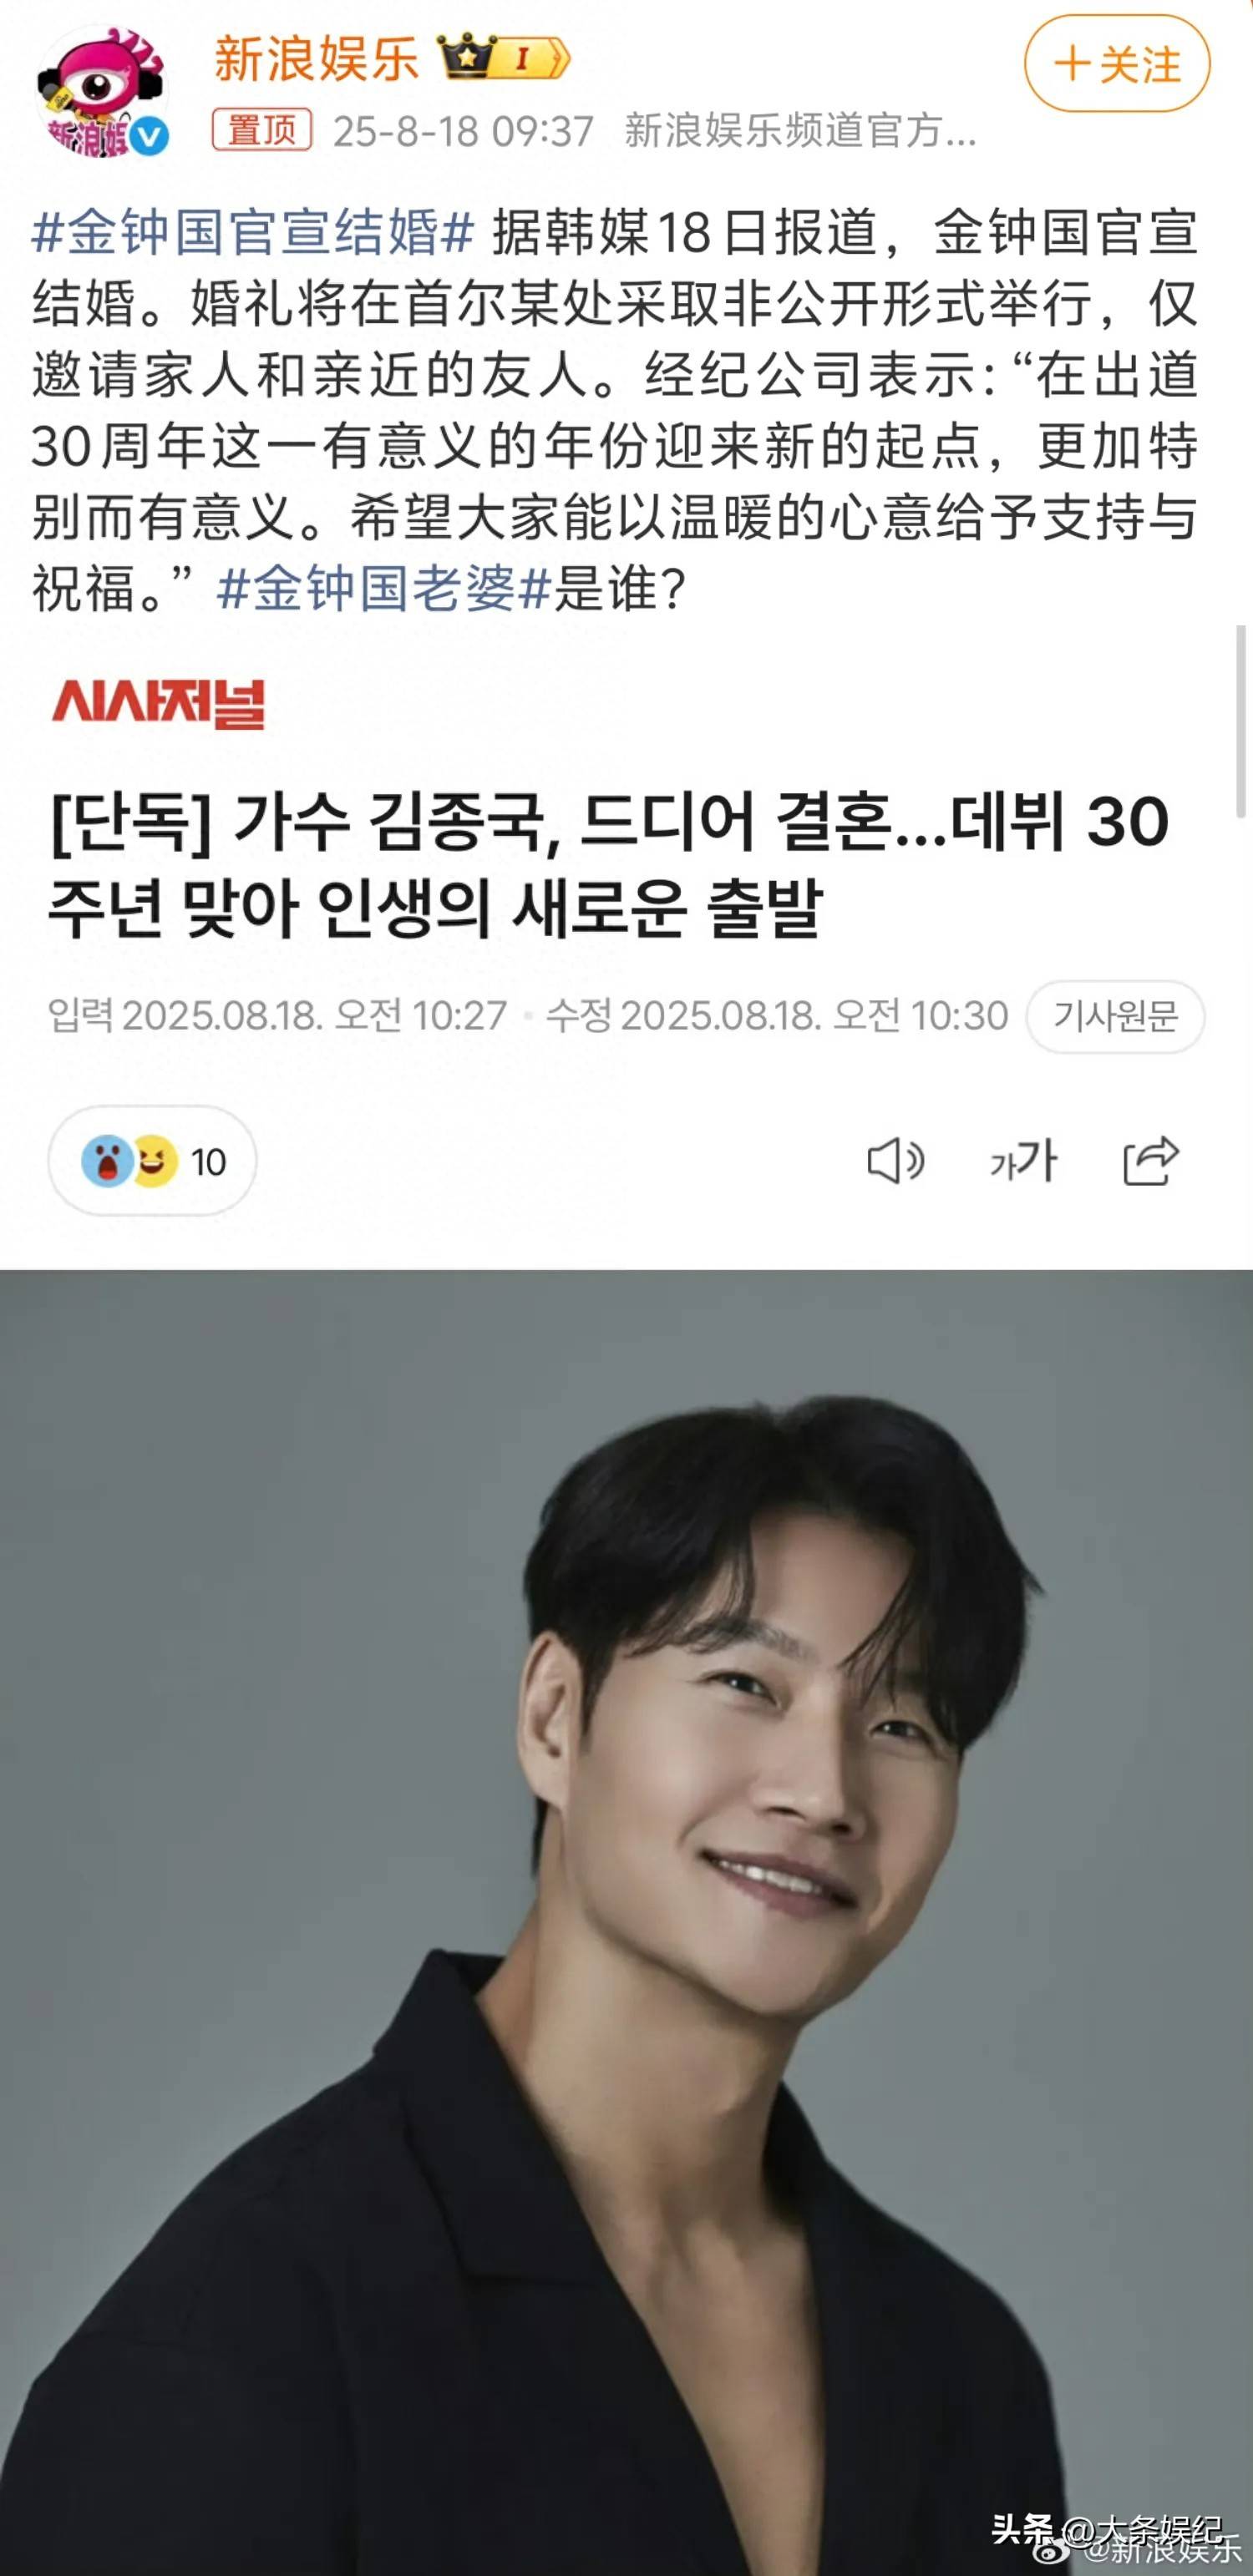The image size is (1253, 2576).
Task: Open the 가가 font size control
Action: 1022,1161
